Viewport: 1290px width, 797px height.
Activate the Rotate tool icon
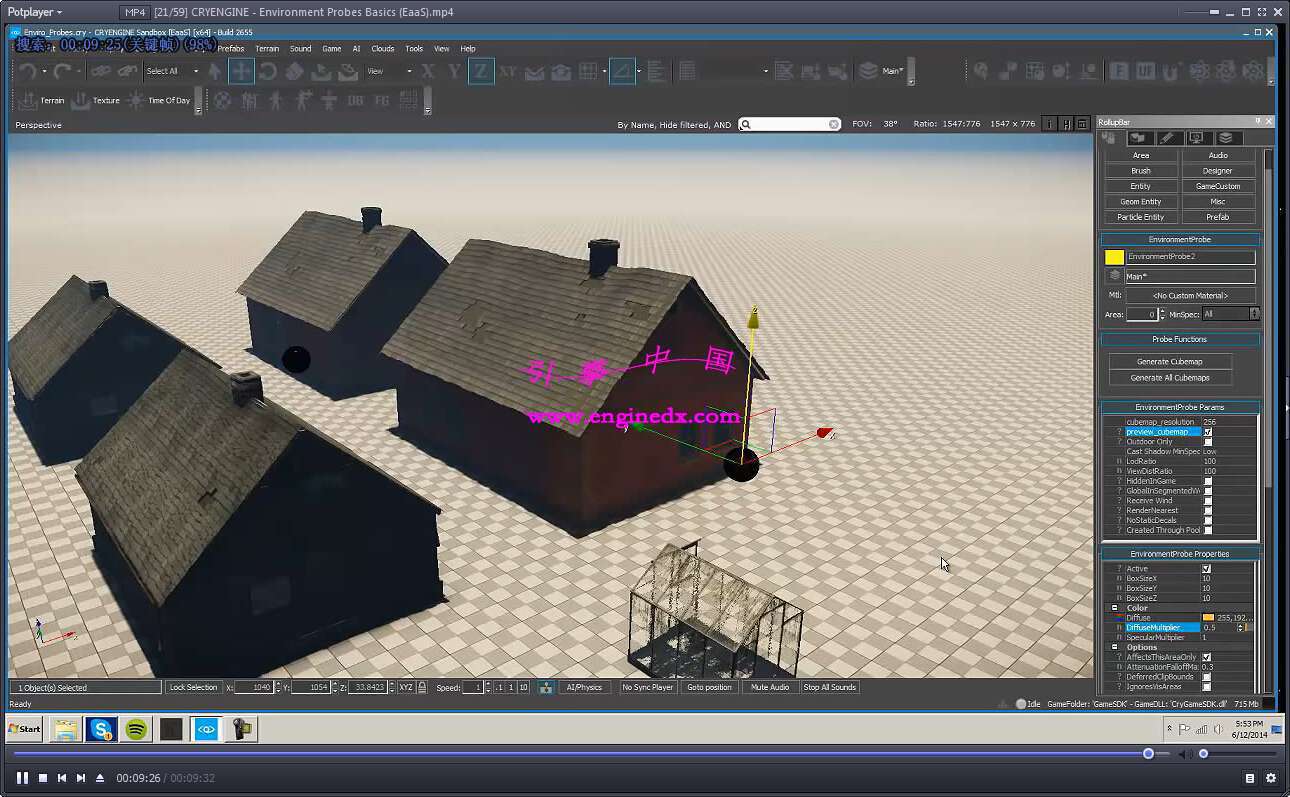(x=268, y=71)
